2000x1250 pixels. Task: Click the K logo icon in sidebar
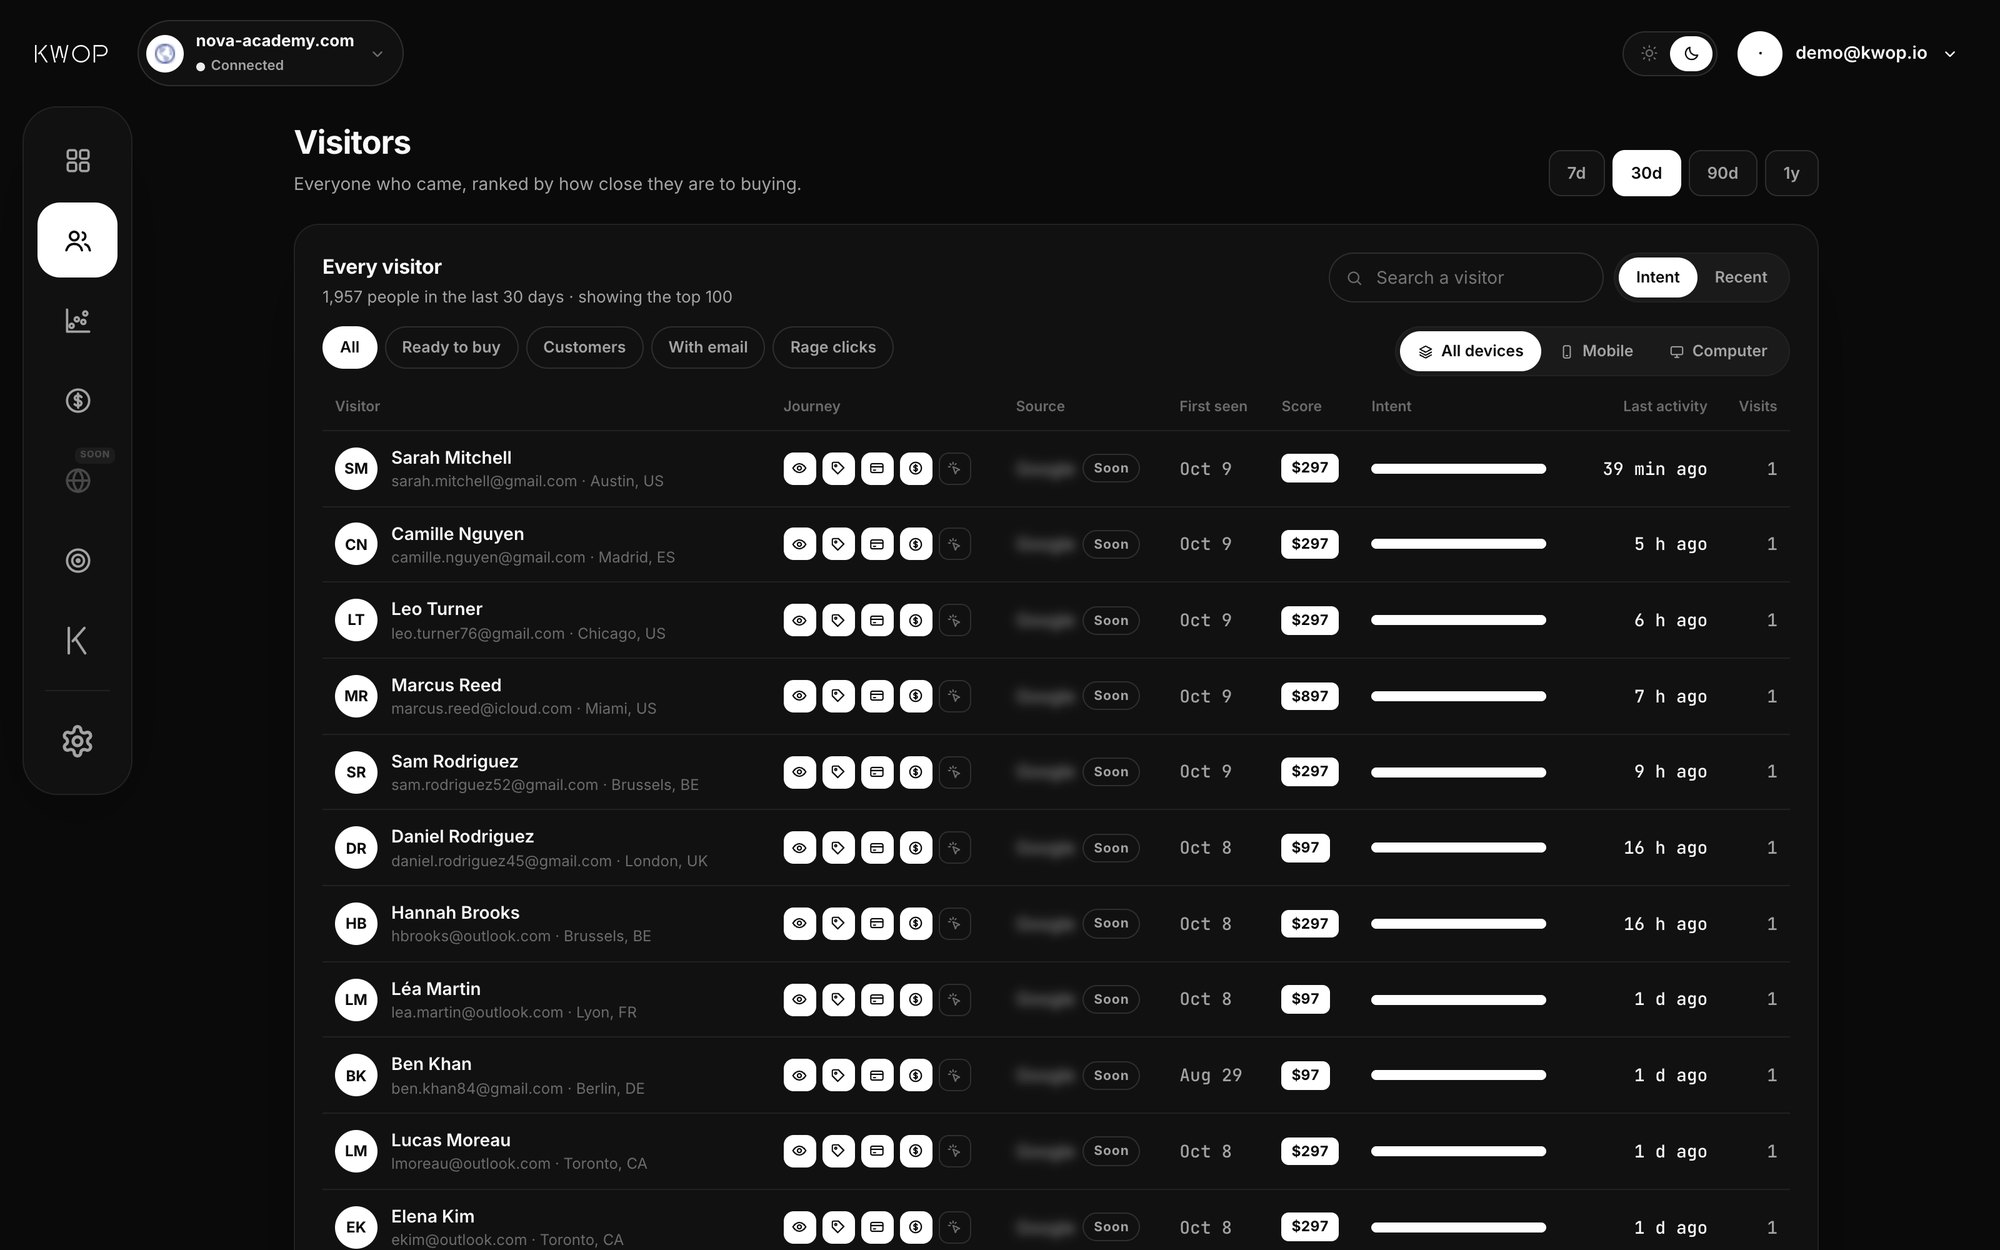click(x=77, y=640)
